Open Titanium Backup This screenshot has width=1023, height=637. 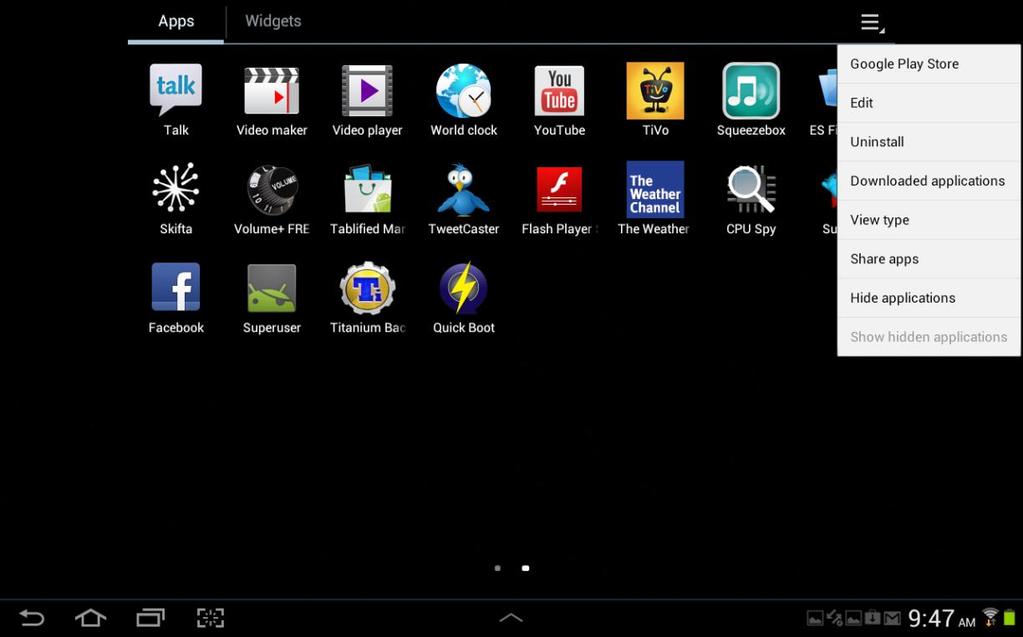(x=367, y=298)
